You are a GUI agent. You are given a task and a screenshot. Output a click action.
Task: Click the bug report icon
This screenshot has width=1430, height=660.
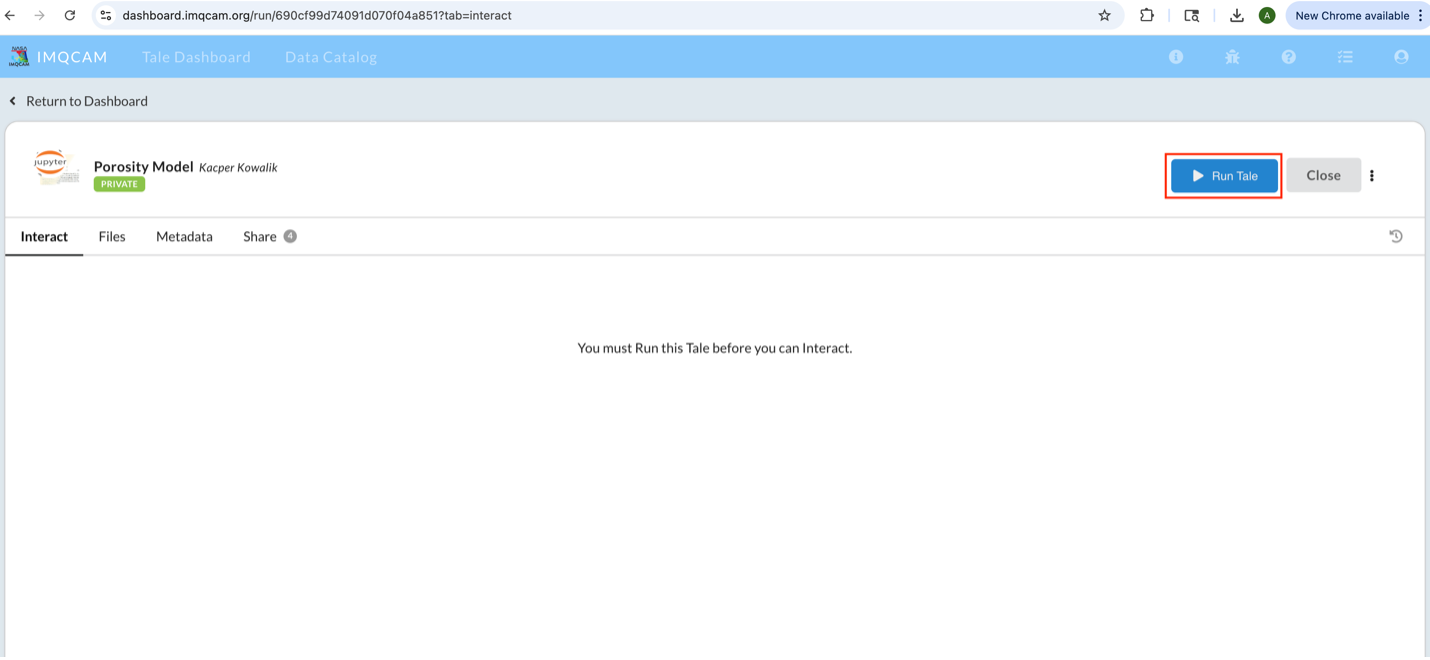pyautogui.click(x=1232, y=57)
